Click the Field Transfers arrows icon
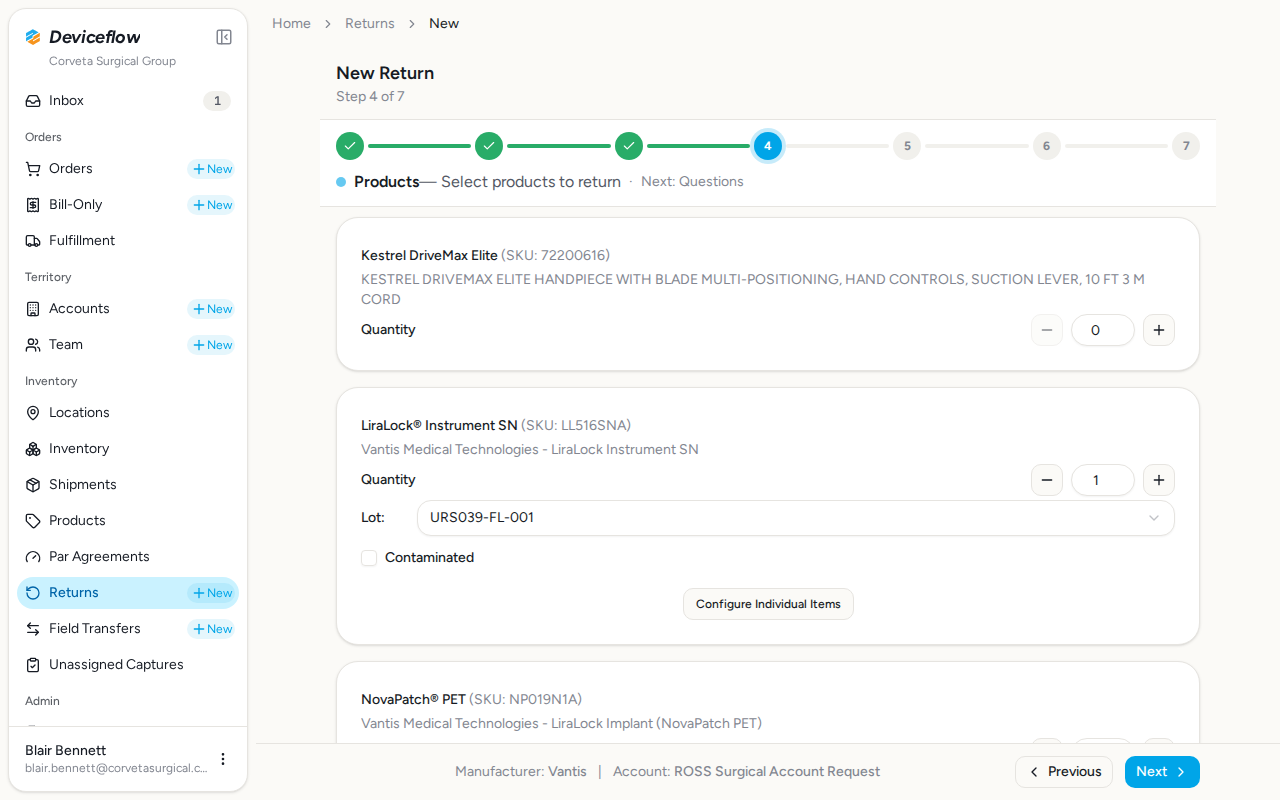Viewport: 1280px width, 800px height. click(33, 629)
